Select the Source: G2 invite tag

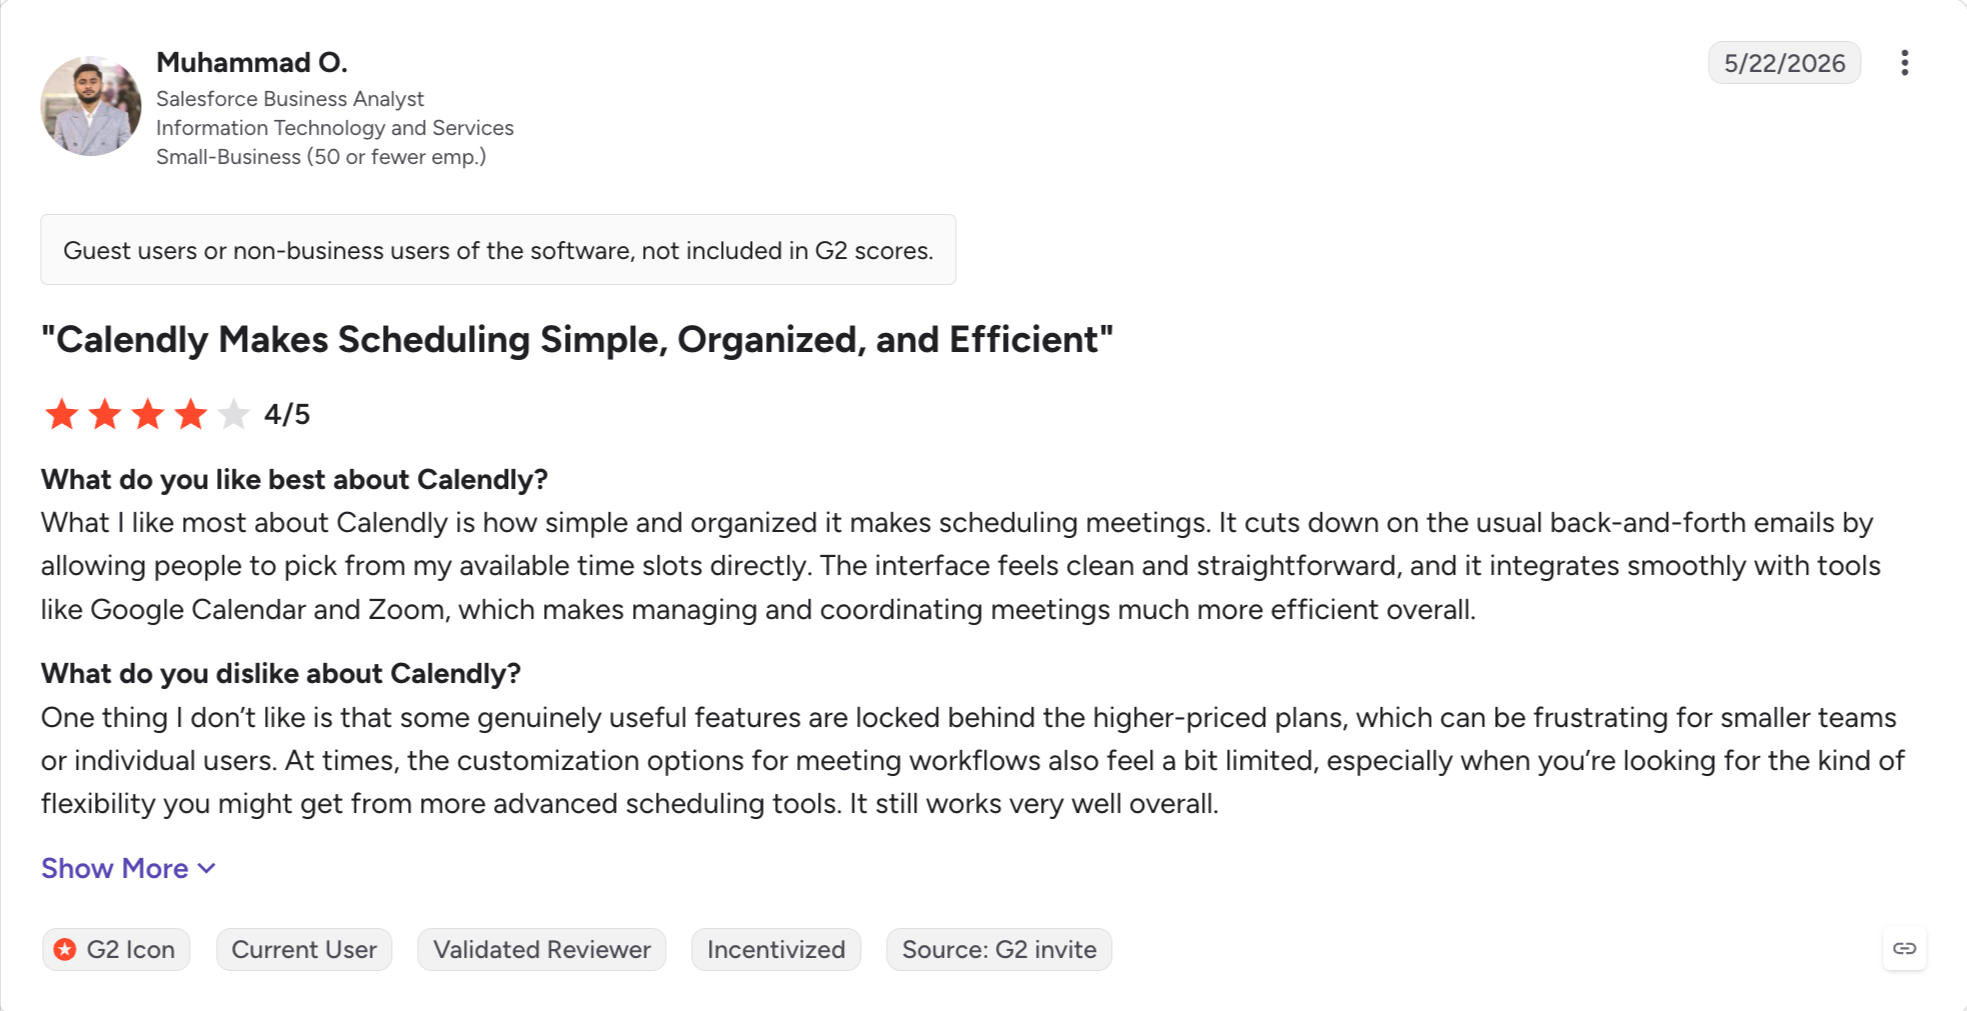pos(999,949)
